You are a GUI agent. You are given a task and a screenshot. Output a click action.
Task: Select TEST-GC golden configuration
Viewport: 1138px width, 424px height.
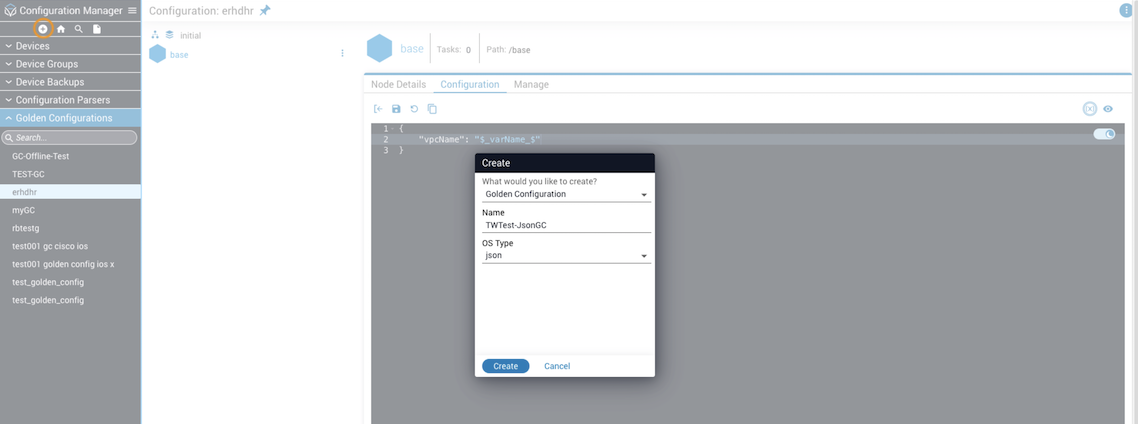pos(70,174)
